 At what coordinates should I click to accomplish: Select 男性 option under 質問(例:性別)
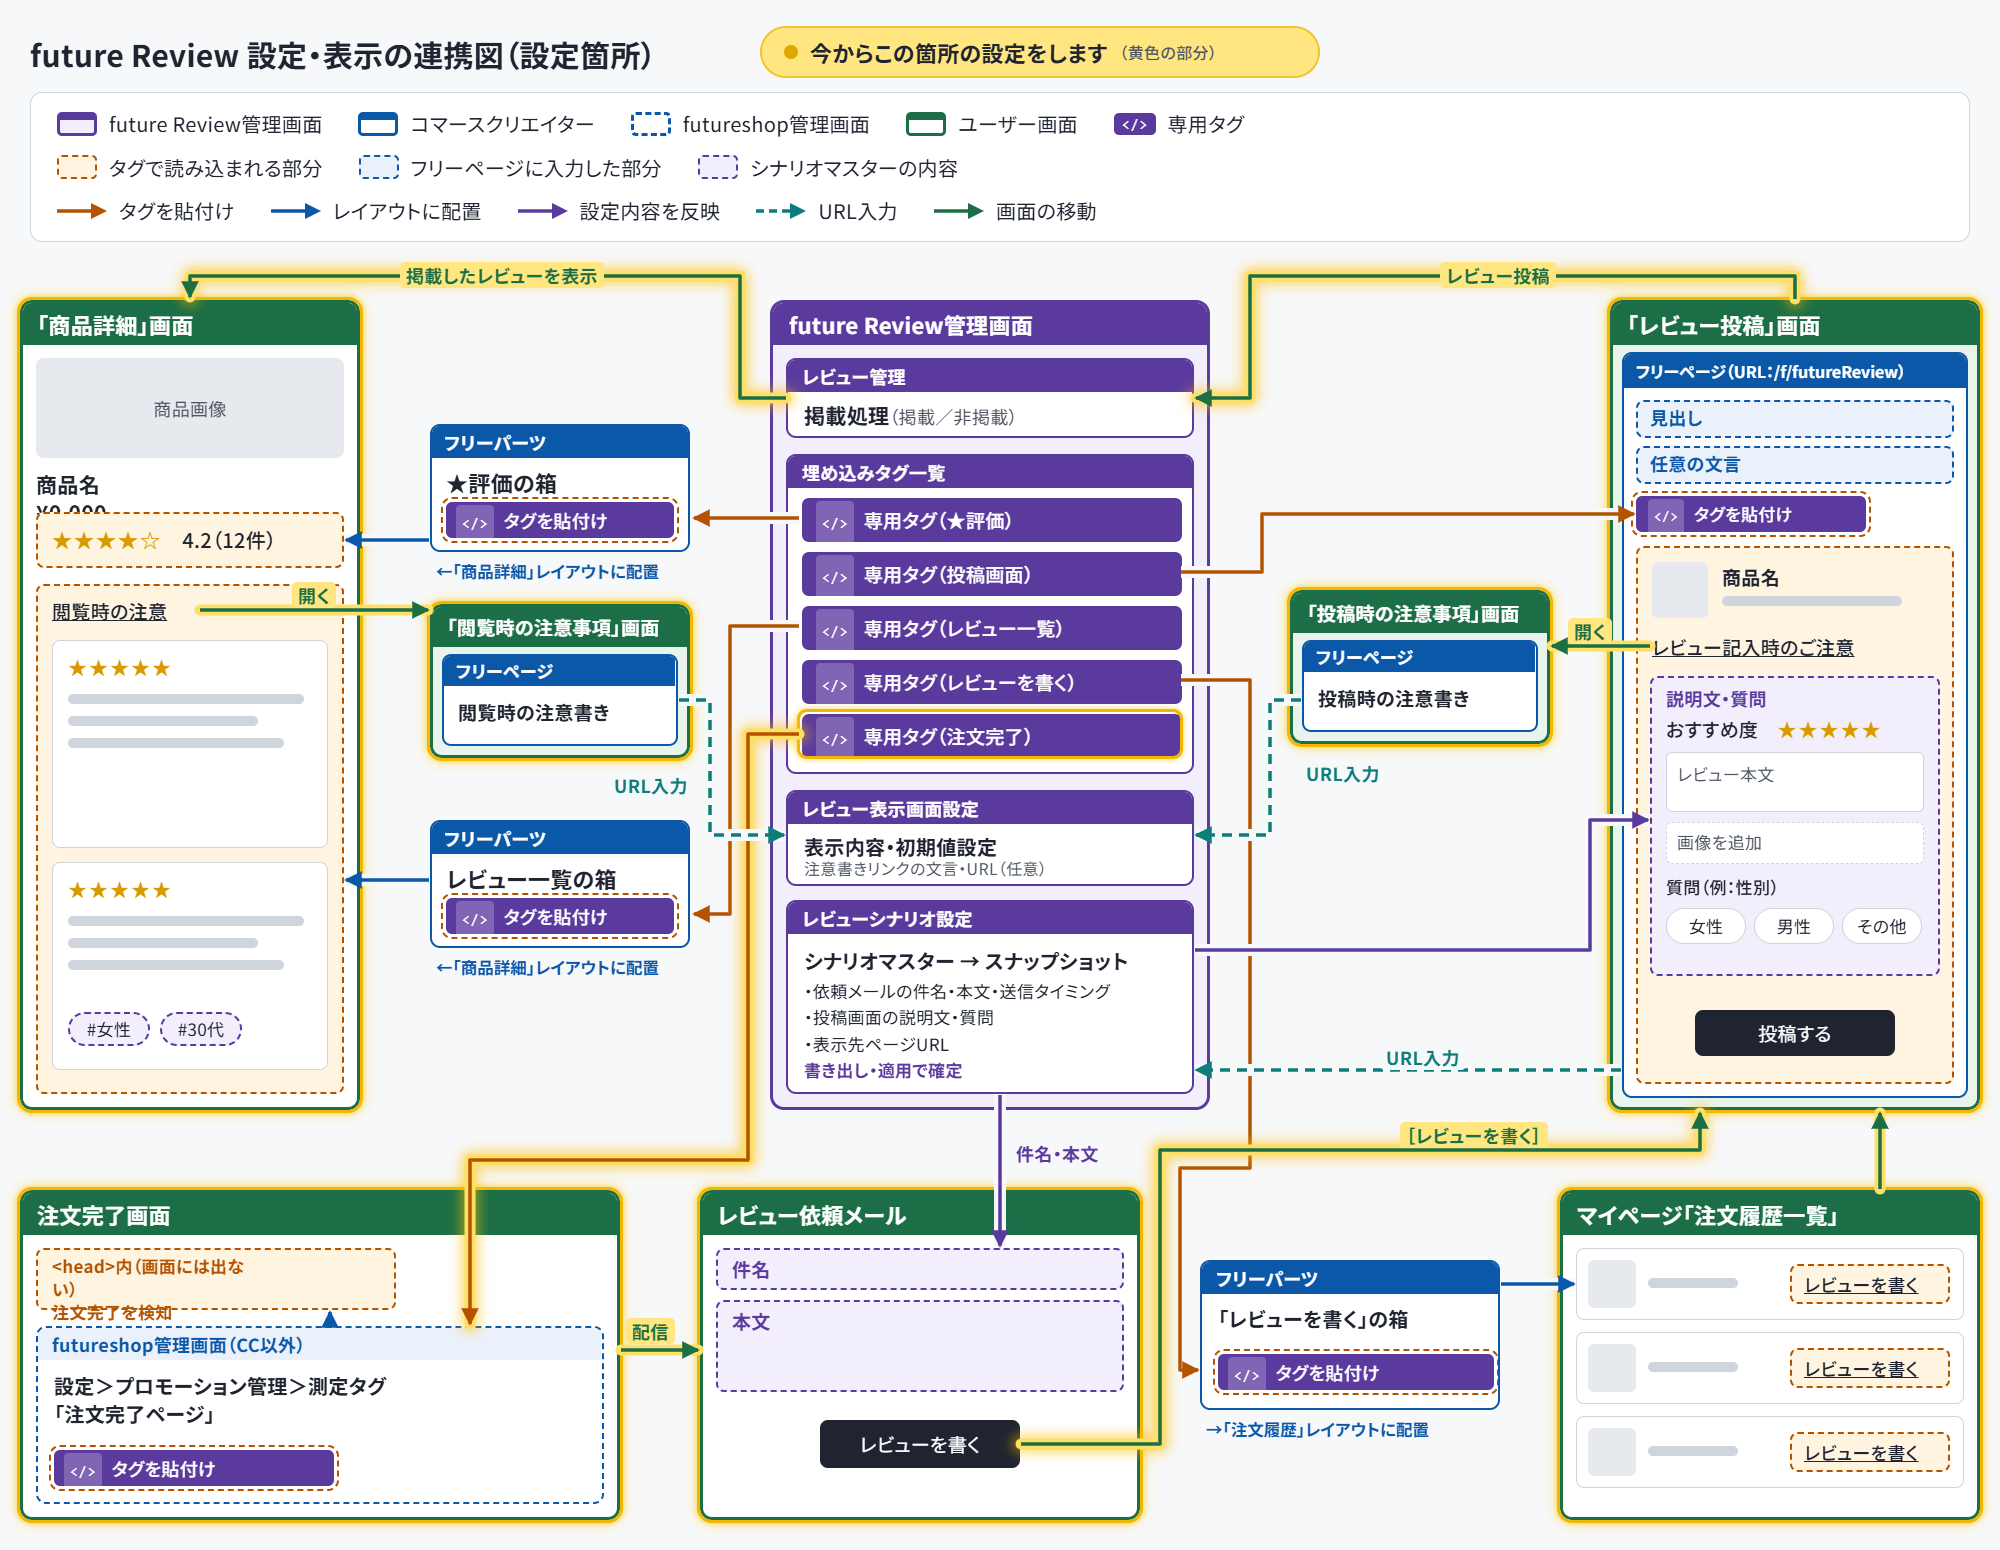click(1794, 926)
